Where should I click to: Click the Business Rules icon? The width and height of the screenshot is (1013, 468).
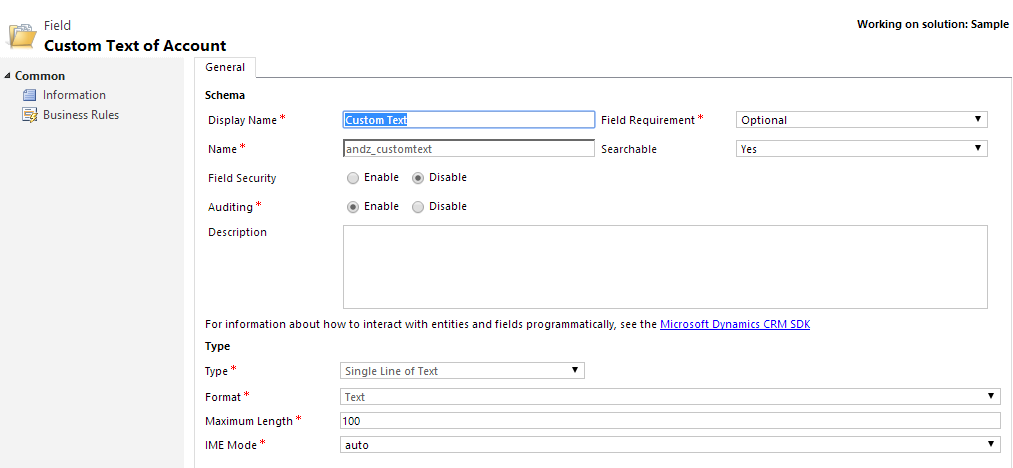(x=30, y=115)
